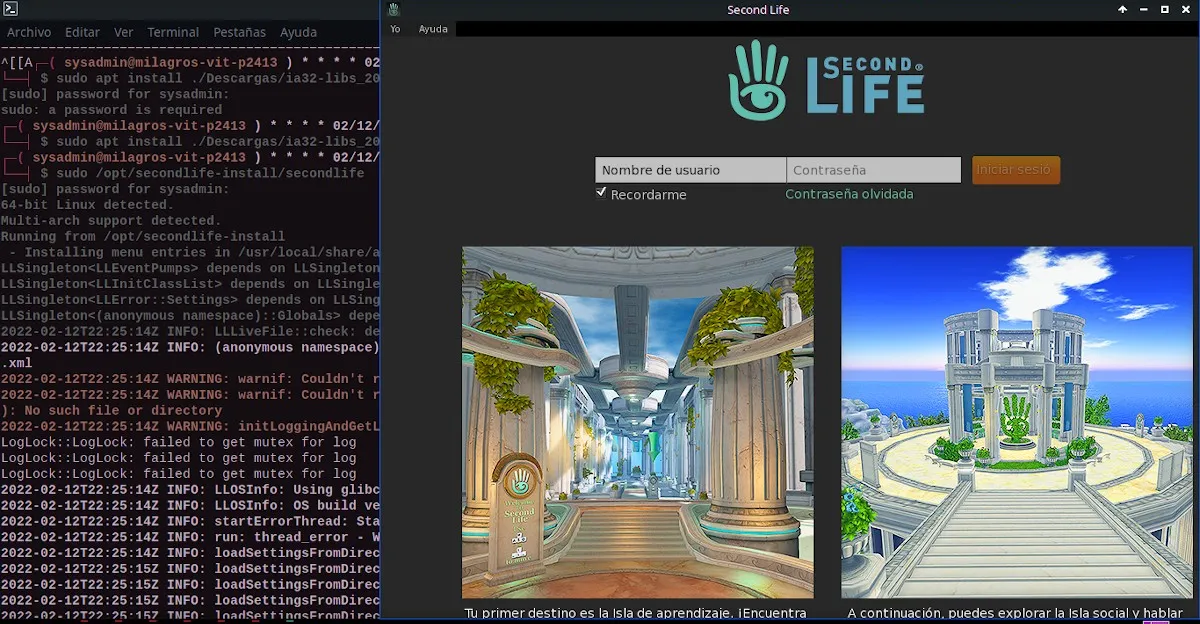The image size is (1200, 624).
Task: Click the Second Life hand icon in title bar
Action: (x=394, y=10)
